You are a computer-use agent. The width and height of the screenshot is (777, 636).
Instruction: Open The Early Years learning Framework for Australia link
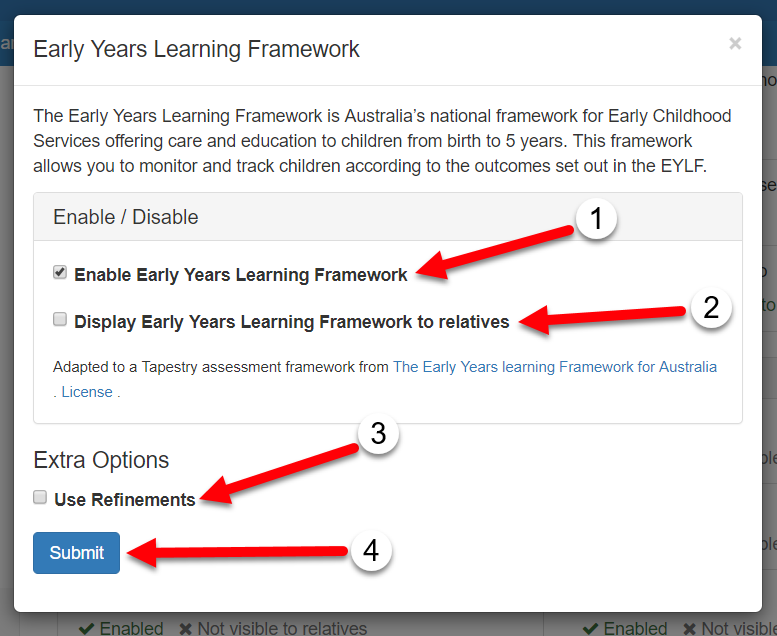(555, 367)
